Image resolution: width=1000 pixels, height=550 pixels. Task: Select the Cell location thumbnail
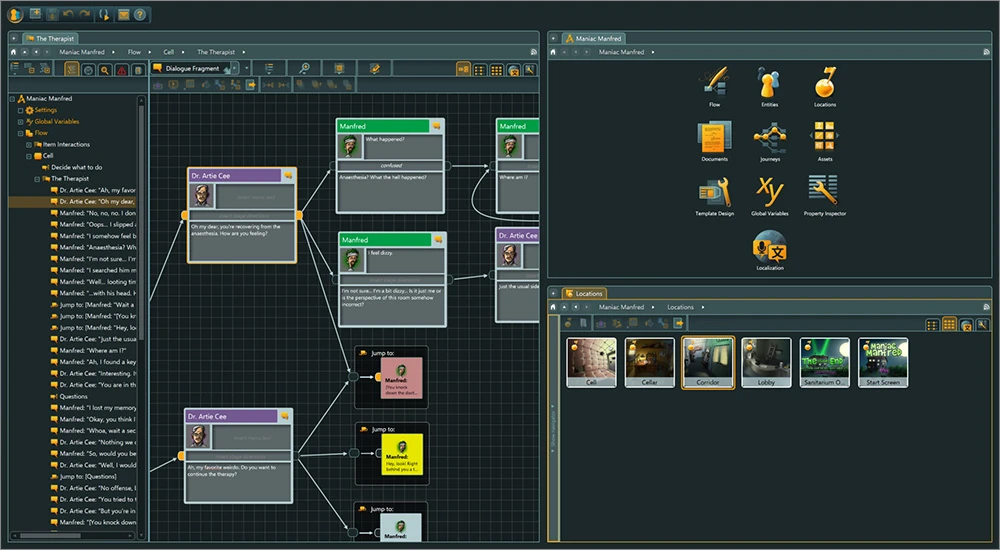coord(591,362)
